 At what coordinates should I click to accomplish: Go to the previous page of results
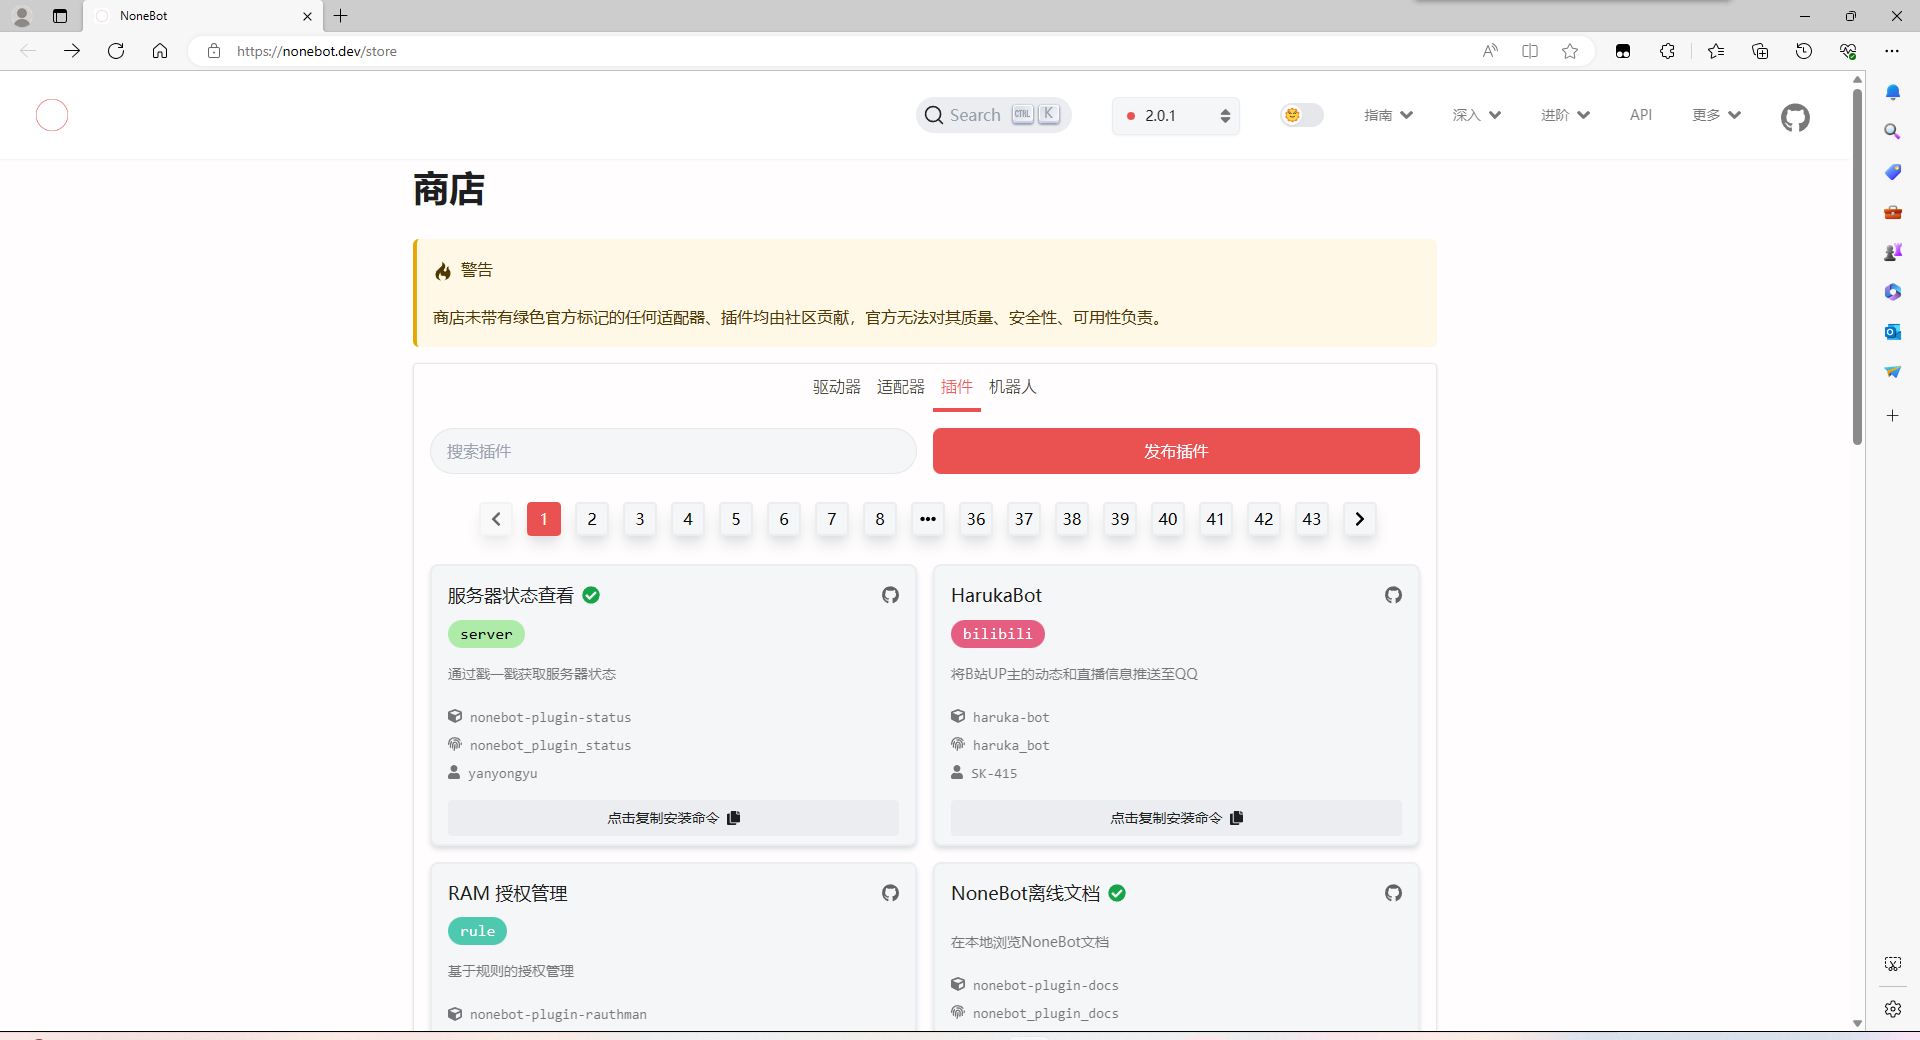coord(496,519)
